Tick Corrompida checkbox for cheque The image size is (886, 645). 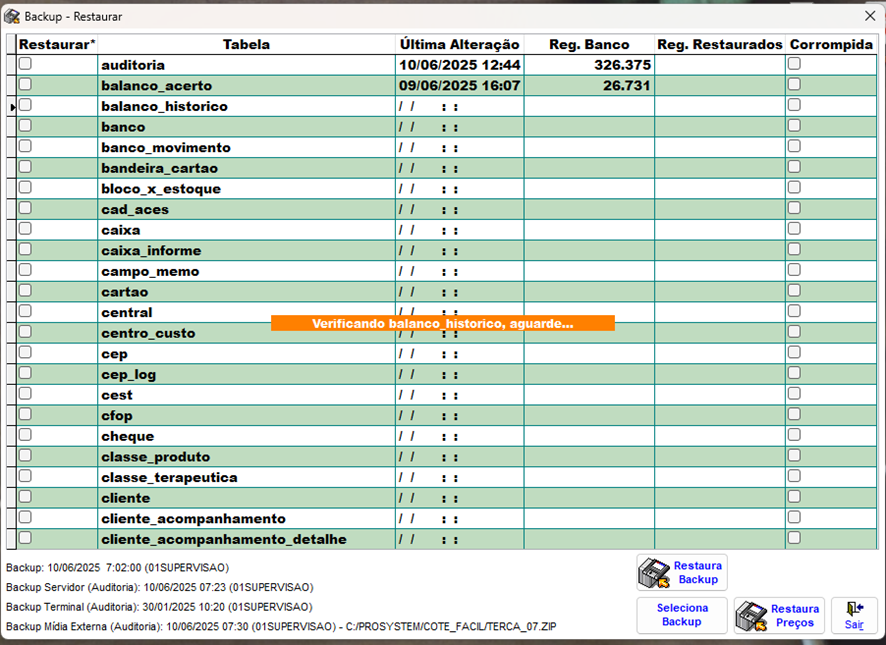click(794, 435)
